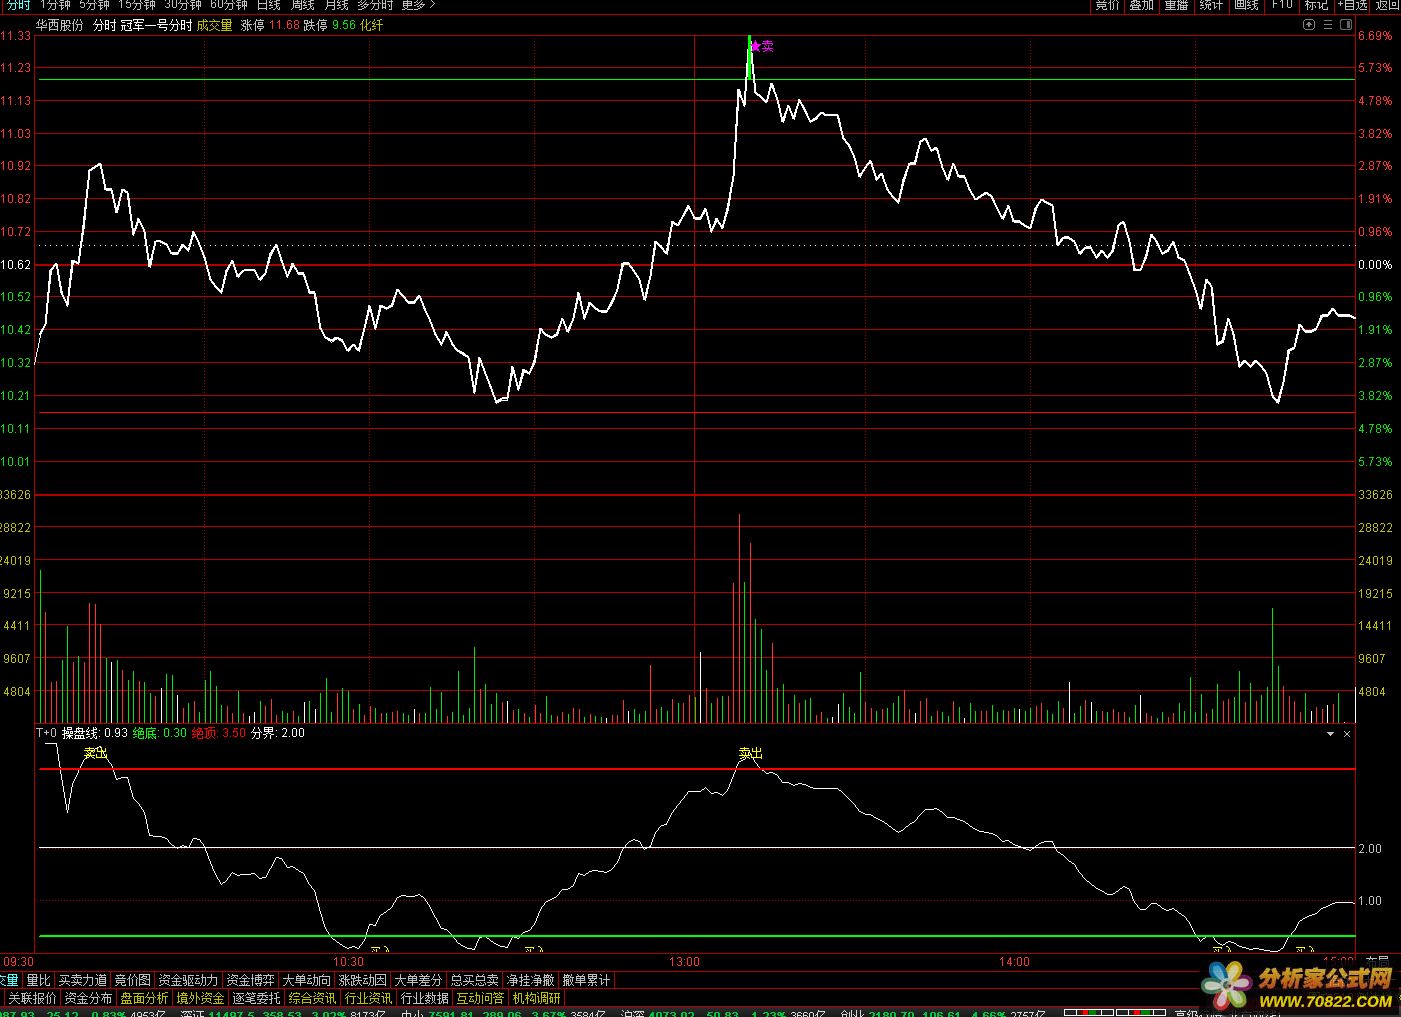Viewport: 1401px width, 1017px height.
Task: Click the 竞价 button
Action: [1107, 5]
